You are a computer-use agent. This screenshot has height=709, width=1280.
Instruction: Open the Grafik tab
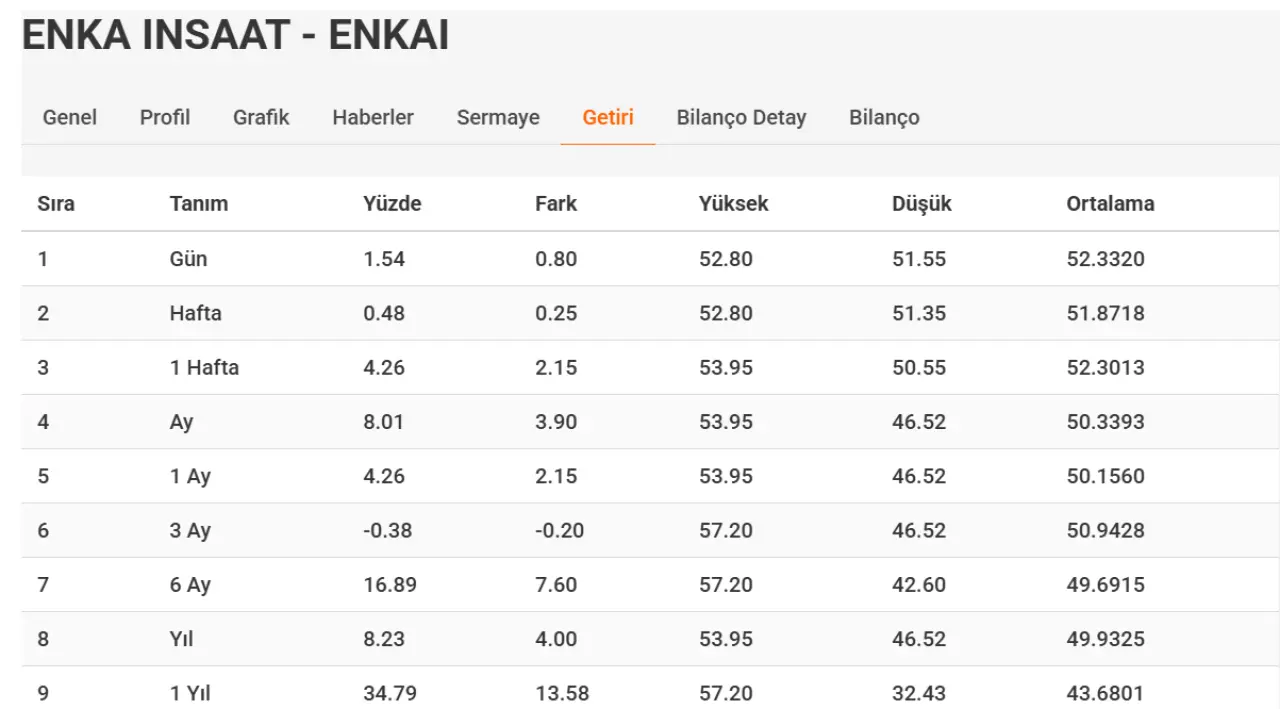[x=261, y=117]
